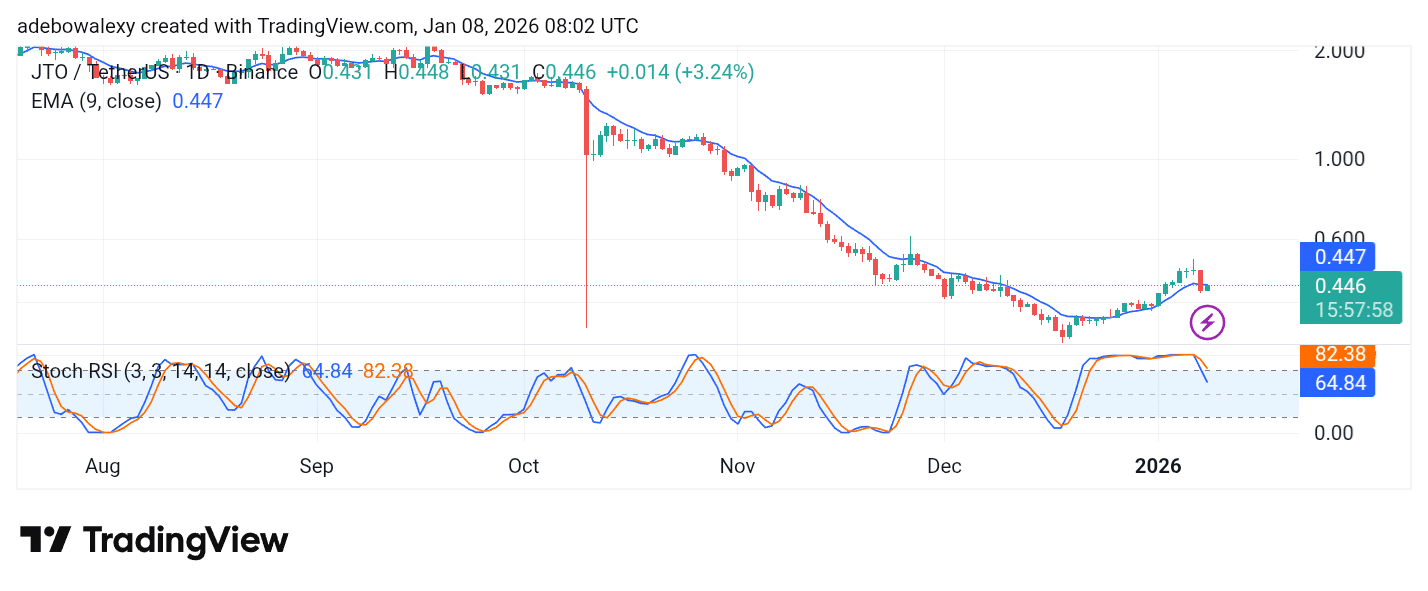This screenshot has height=591, width=1428.
Task: Click the blue 64.84 Stoch RSI label
Action: pos(1337,382)
